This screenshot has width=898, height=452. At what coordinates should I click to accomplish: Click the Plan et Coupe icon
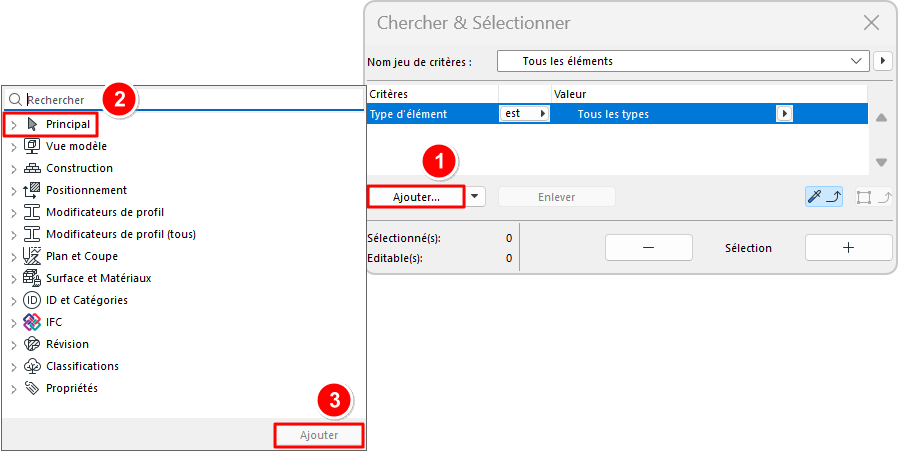pos(31,256)
